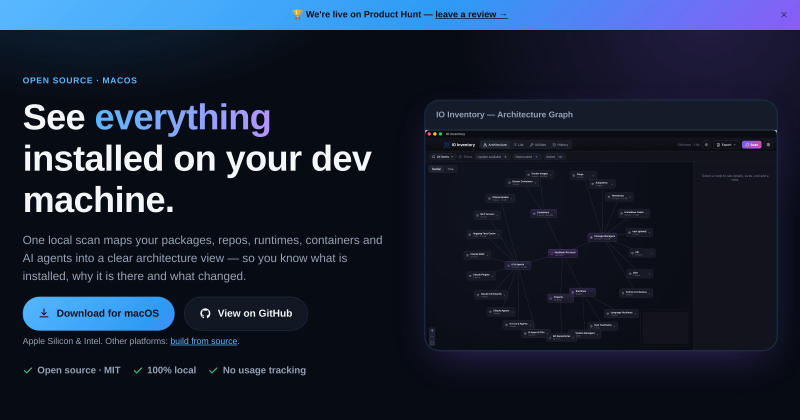Open the Export dropdown in app preview
Screen dimensions: 800x420
tap(726, 145)
